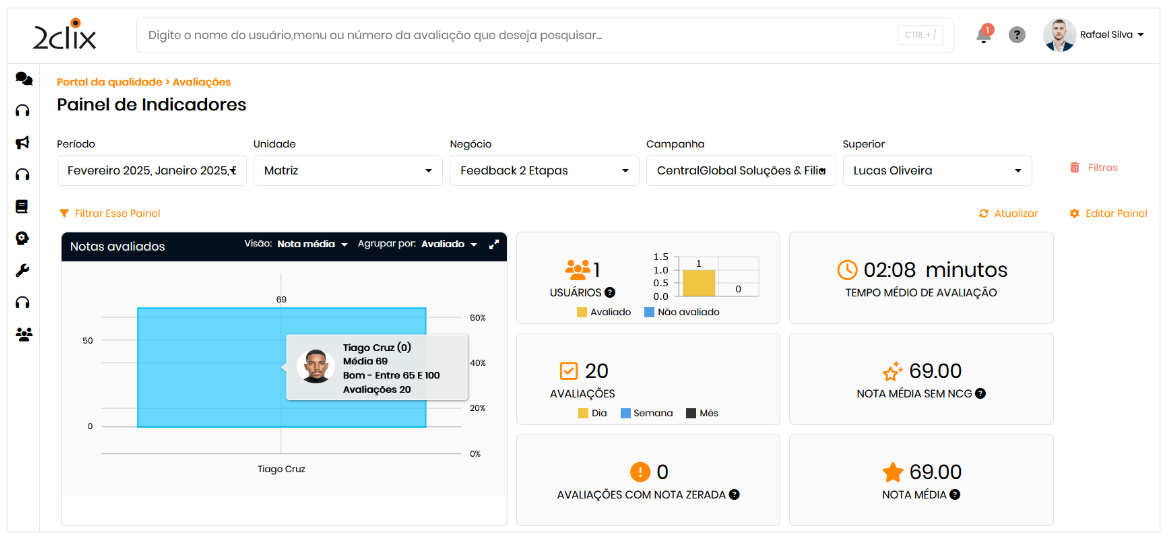Click the megaphone icon in the sidebar
The height and width of the screenshot is (543, 1169).
pos(22,143)
